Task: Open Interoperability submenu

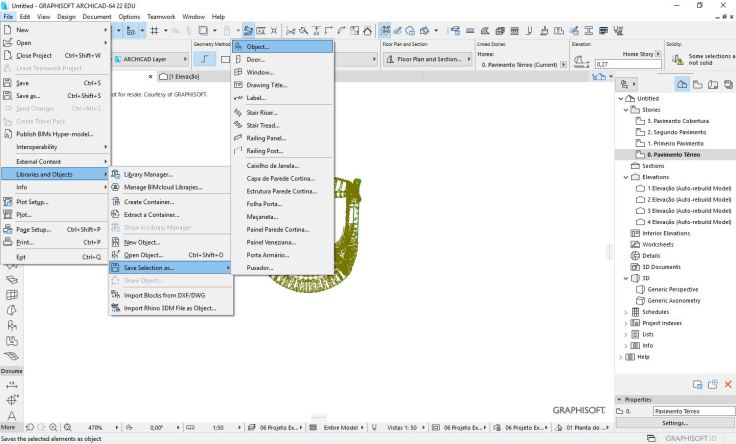Action: click(x=55, y=146)
